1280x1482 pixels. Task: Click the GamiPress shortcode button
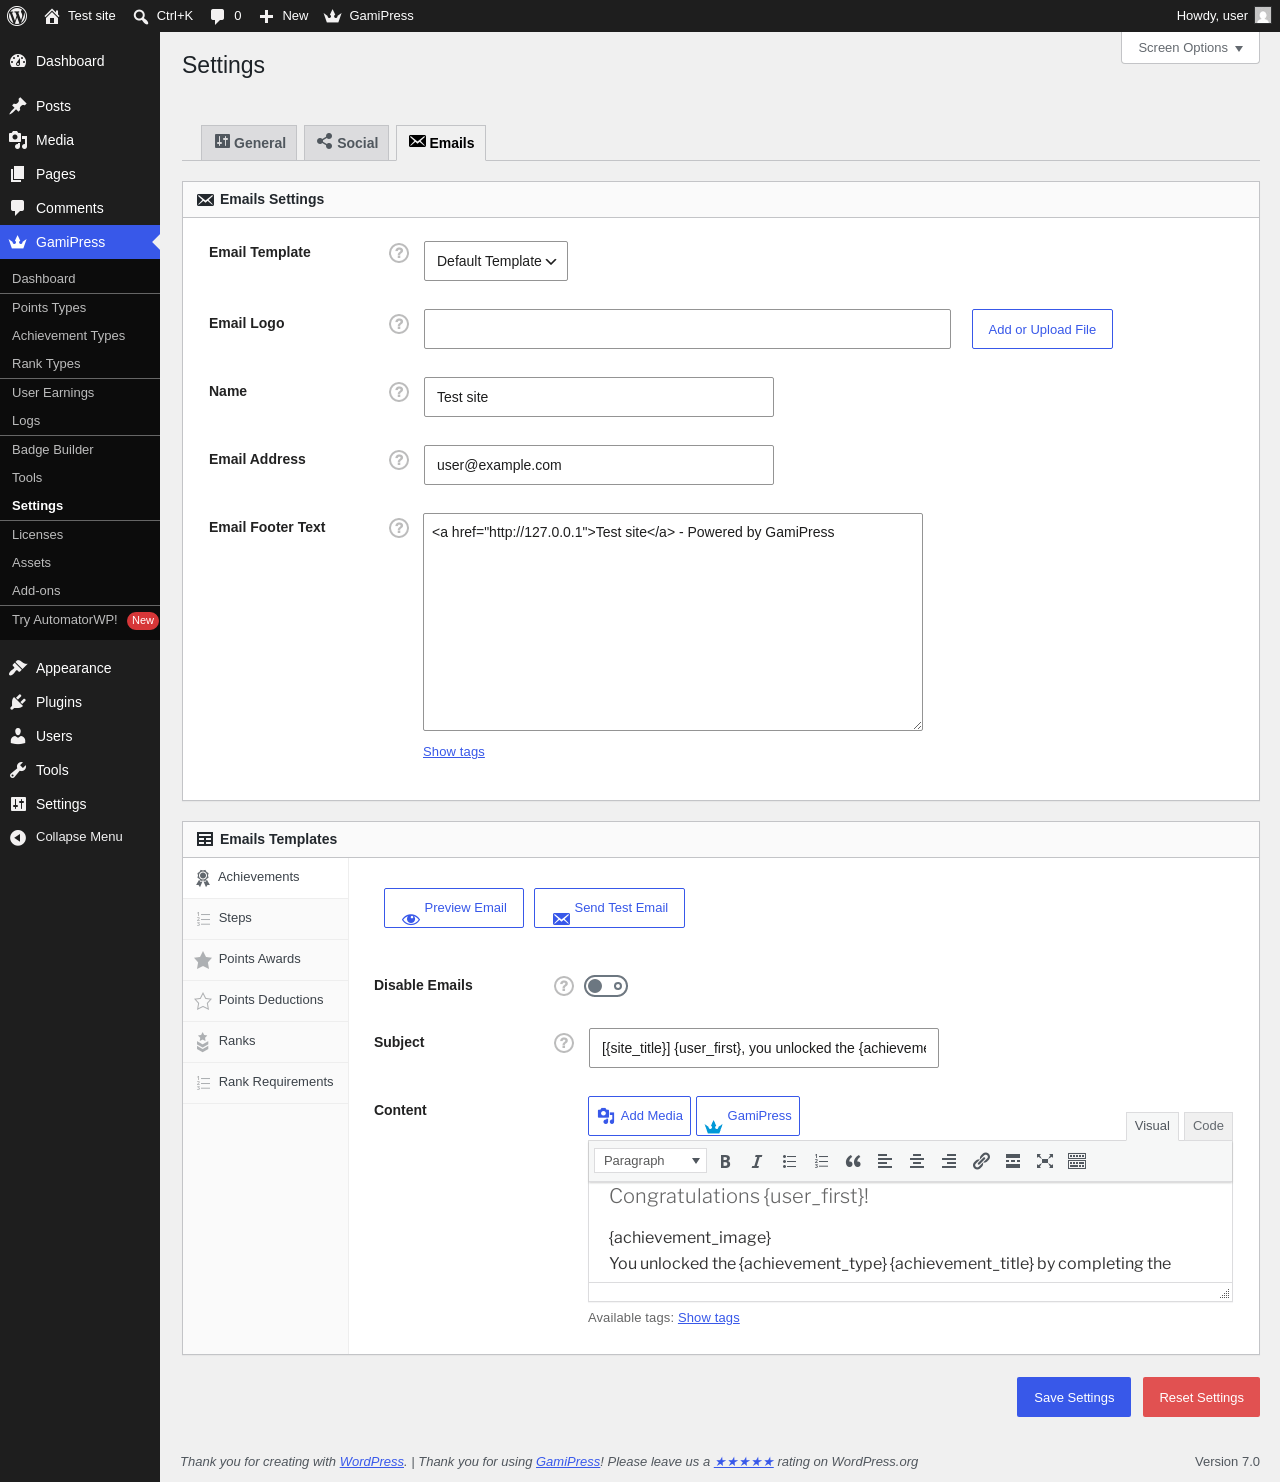point(748,1116)
